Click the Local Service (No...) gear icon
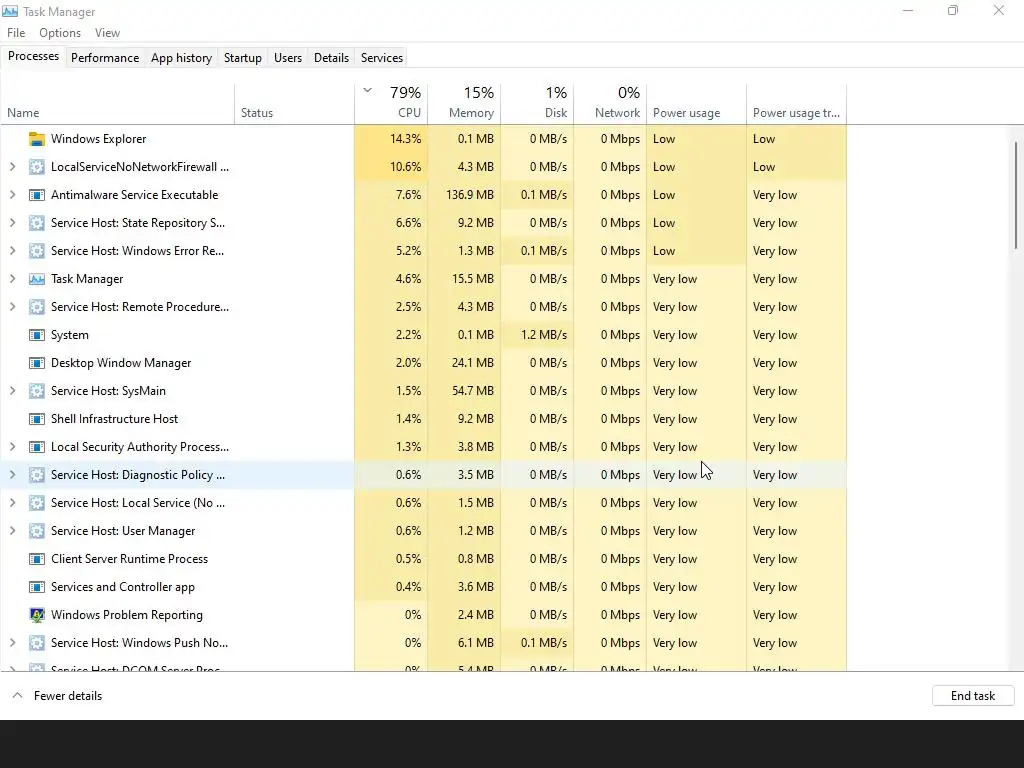 (37, 504)
